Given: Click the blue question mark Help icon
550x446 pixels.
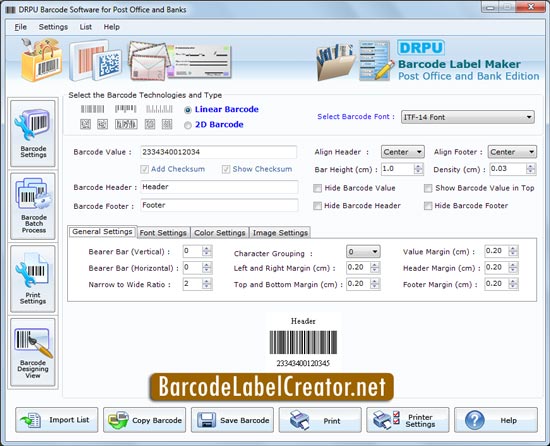Looking at the screenshot, I should click(x=475, y=420).
